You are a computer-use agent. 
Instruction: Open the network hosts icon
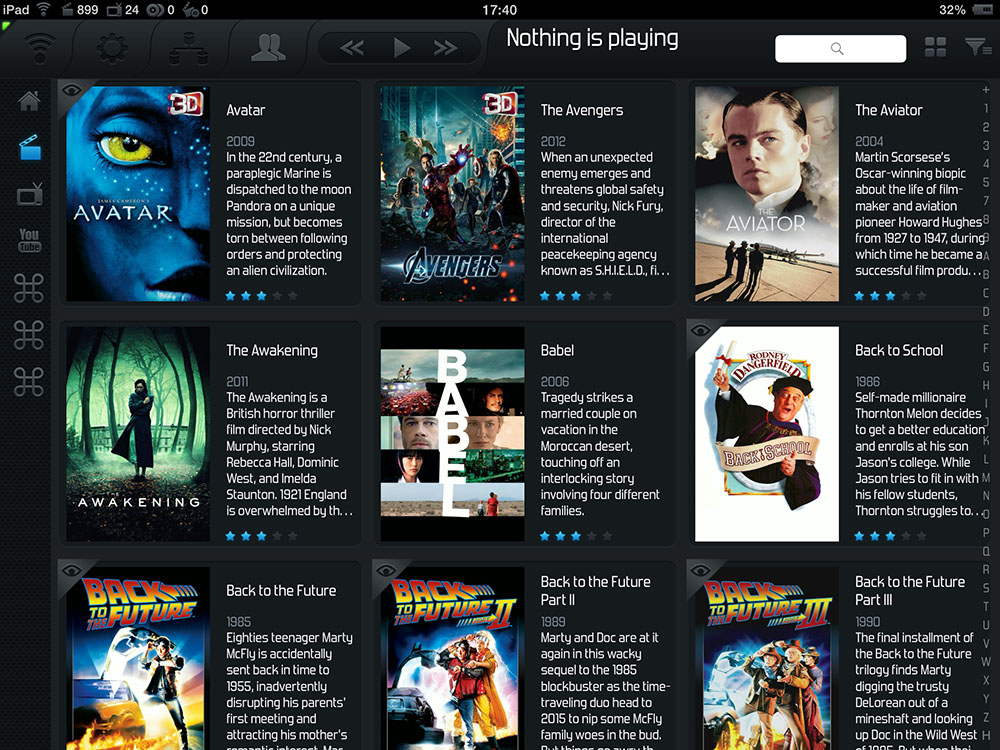click(188, 47)
